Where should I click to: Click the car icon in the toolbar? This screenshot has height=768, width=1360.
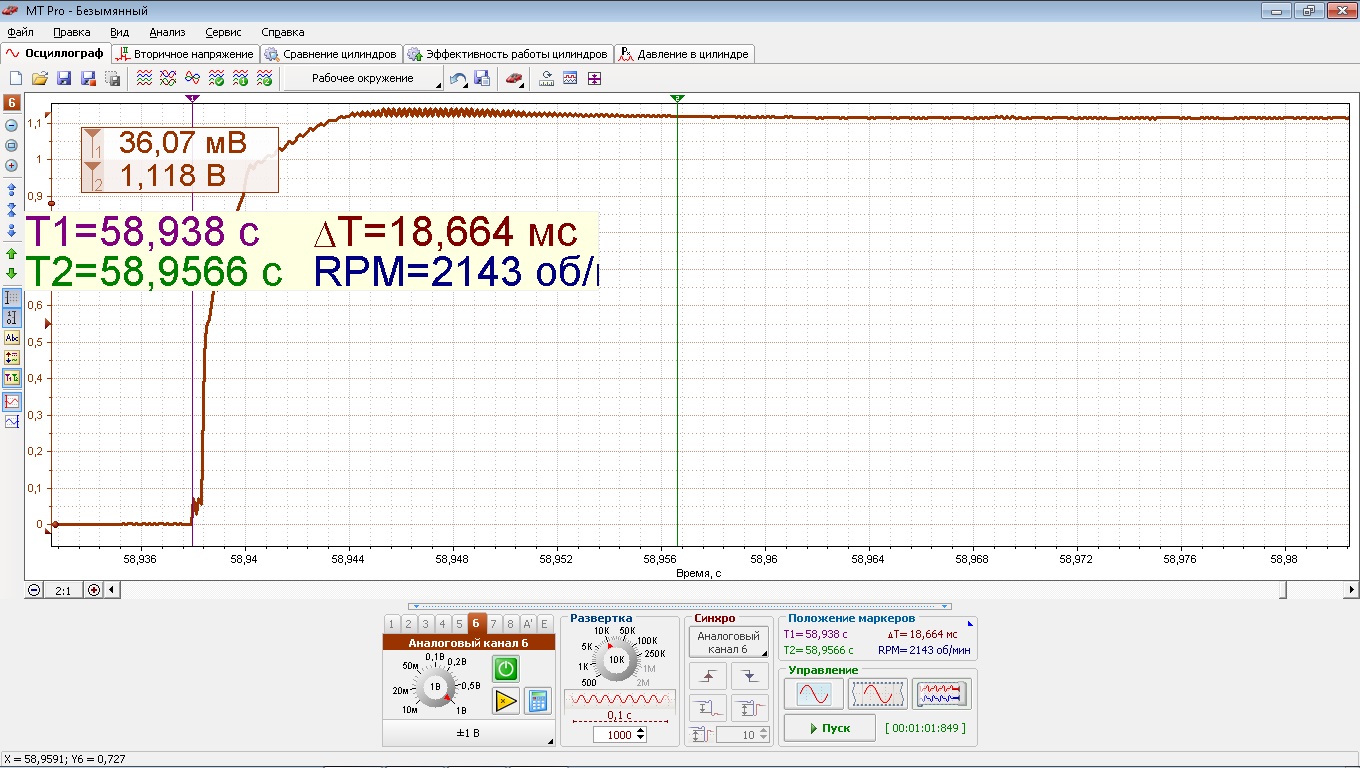pos(514,78)
